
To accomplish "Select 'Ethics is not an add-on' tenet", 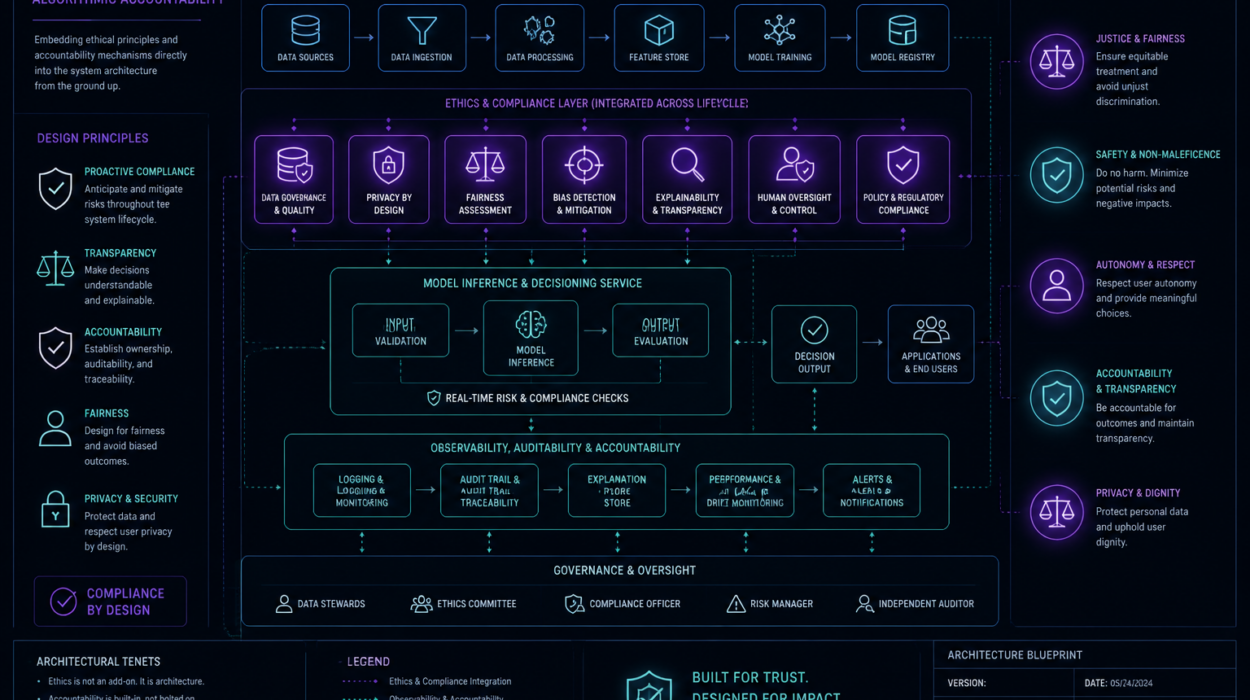I will point(126,681).
